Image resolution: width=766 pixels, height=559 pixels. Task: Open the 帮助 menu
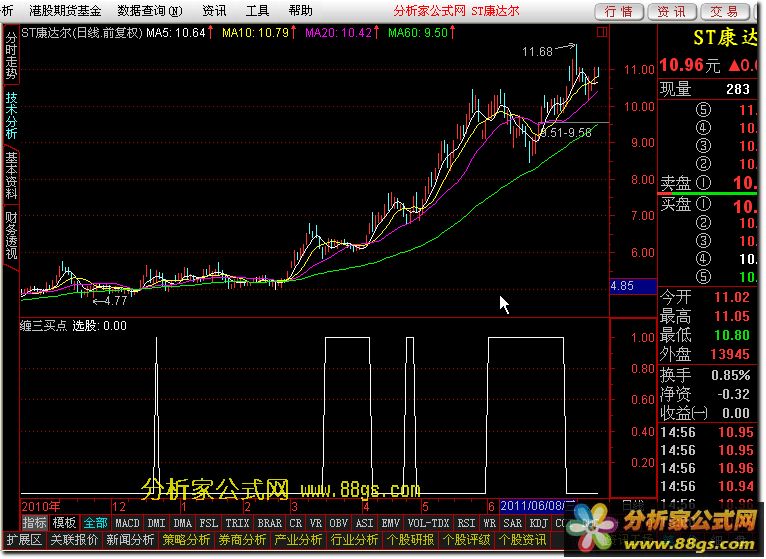coord(300,10)
